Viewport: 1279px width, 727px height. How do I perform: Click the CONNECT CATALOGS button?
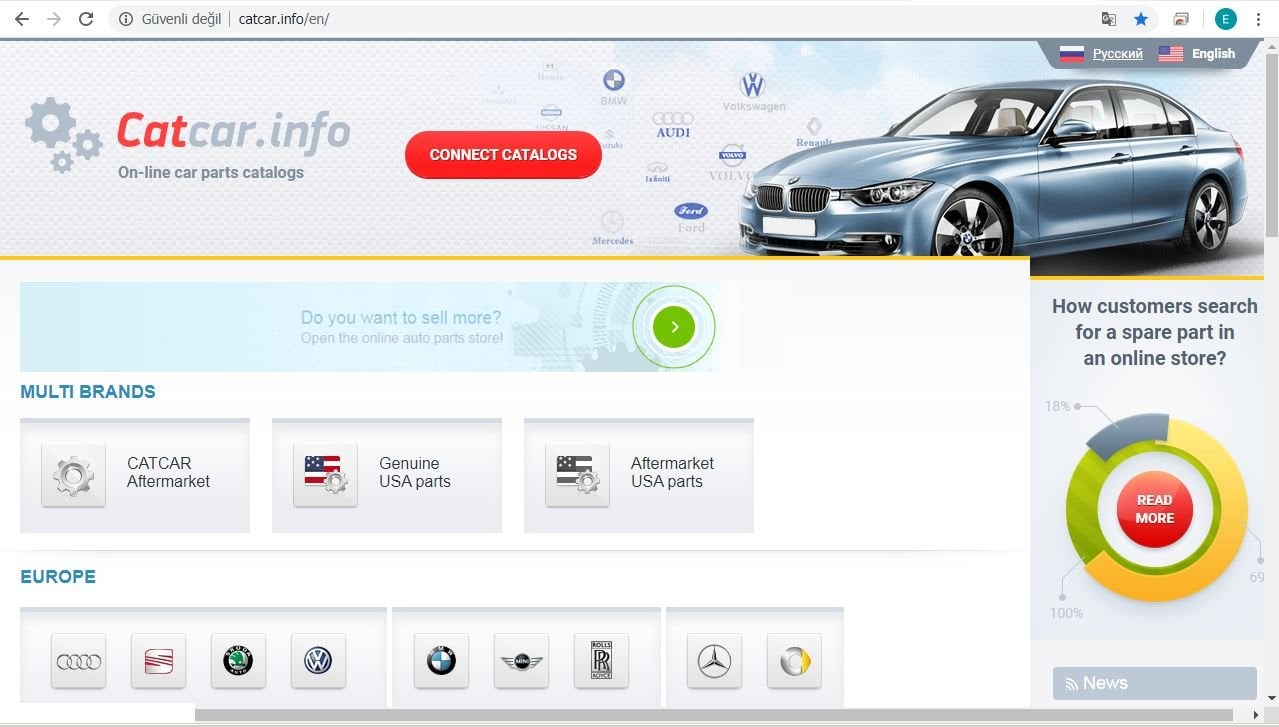click(x=503, y=154)
